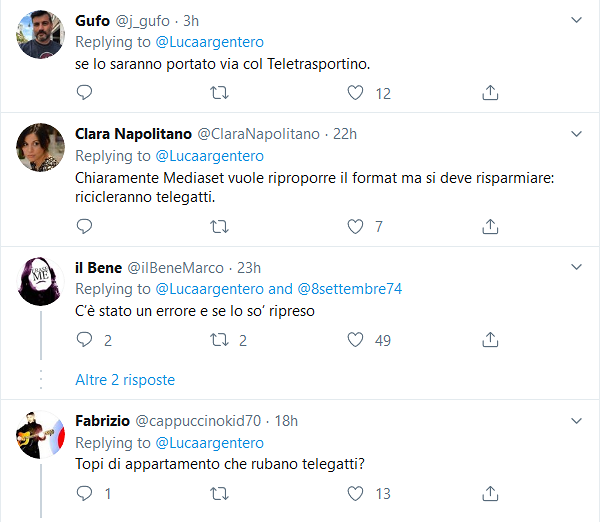Expand the options menu on Fabrizio's tweet
Viewport: 600px width, 522px height.
(576, 421)
